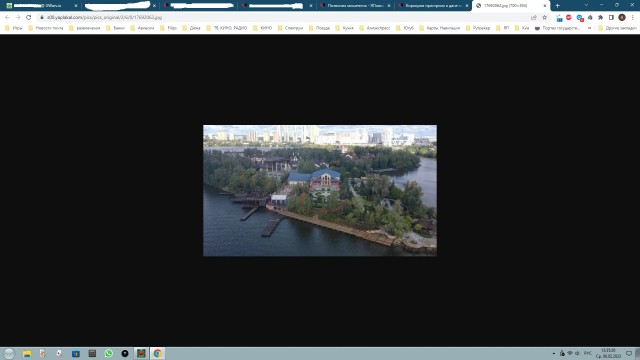Switch to the fifth tab starting 'Полезная'
Image resolution: width=640 pixels, height=360 pixels.
354,6
